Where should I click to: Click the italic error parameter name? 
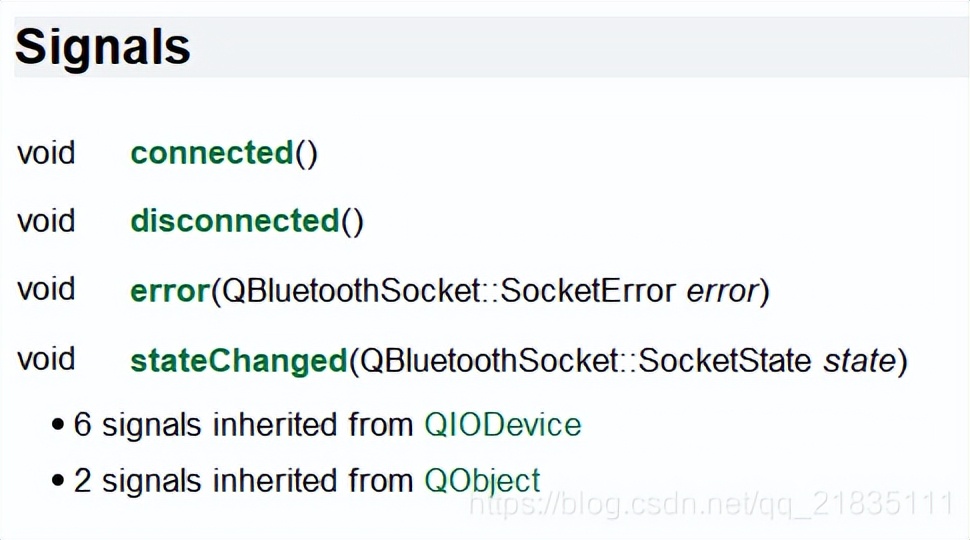pos(722,291)
